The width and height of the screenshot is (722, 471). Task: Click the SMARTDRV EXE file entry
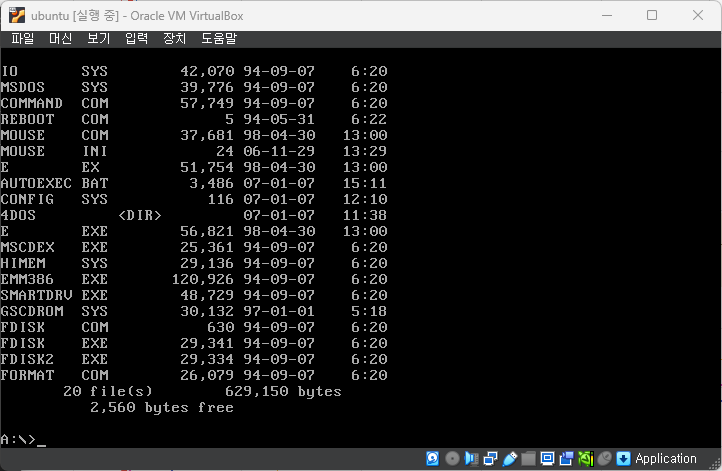click(194, 295)
